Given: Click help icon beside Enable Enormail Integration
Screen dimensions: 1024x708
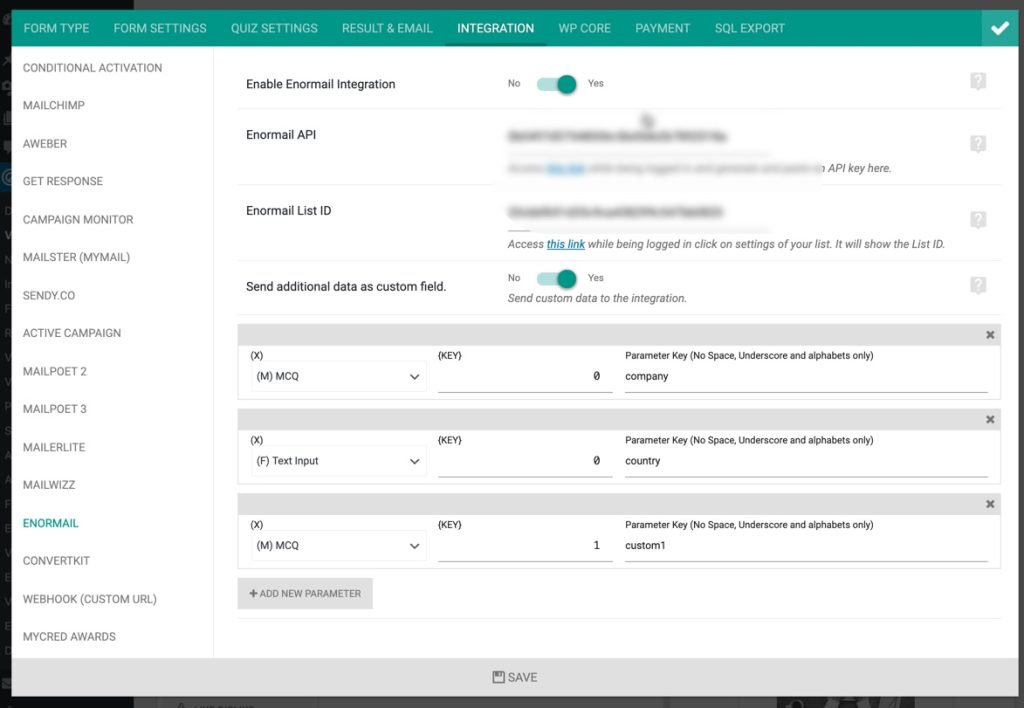Looking at the screenshot, I should (979, 82).
